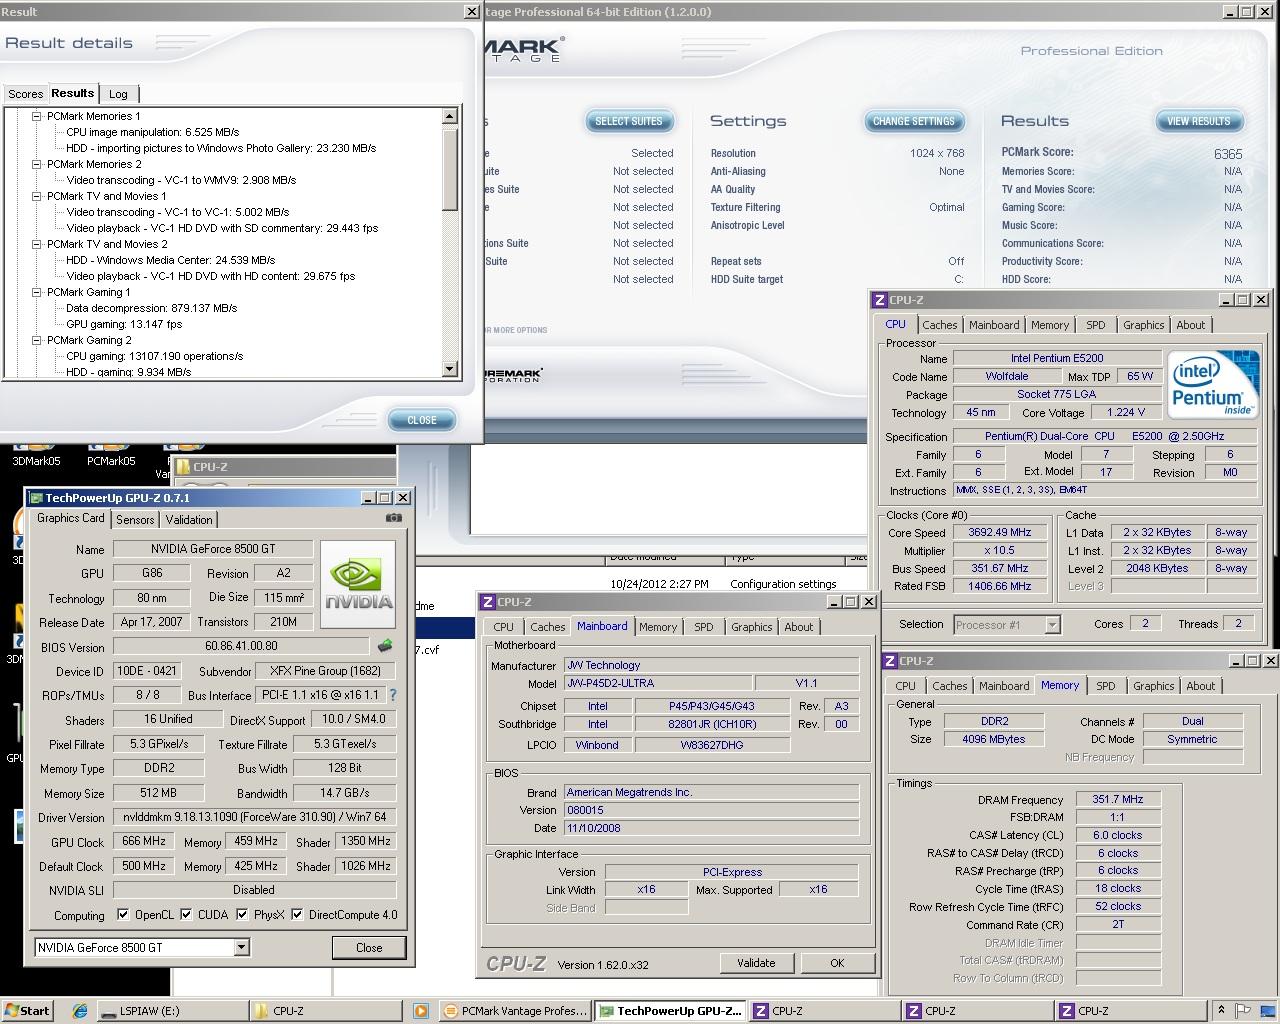Click the BIOS Version field 60.86.41.00.80
The image size is (1280, 1024).
coord(241,646)
